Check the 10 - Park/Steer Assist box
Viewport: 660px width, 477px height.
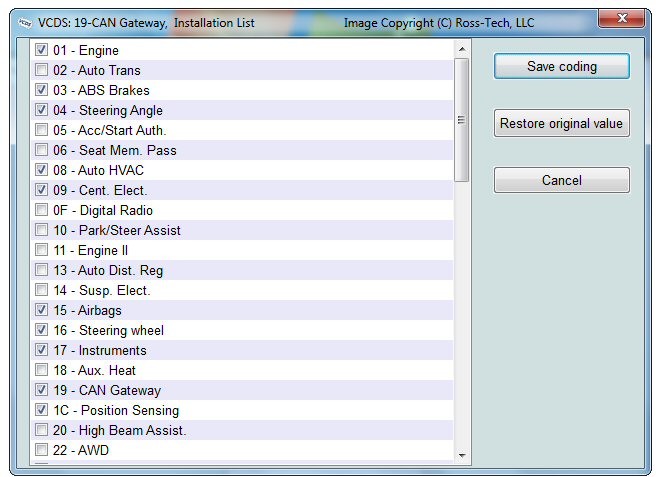click(41, 229)
